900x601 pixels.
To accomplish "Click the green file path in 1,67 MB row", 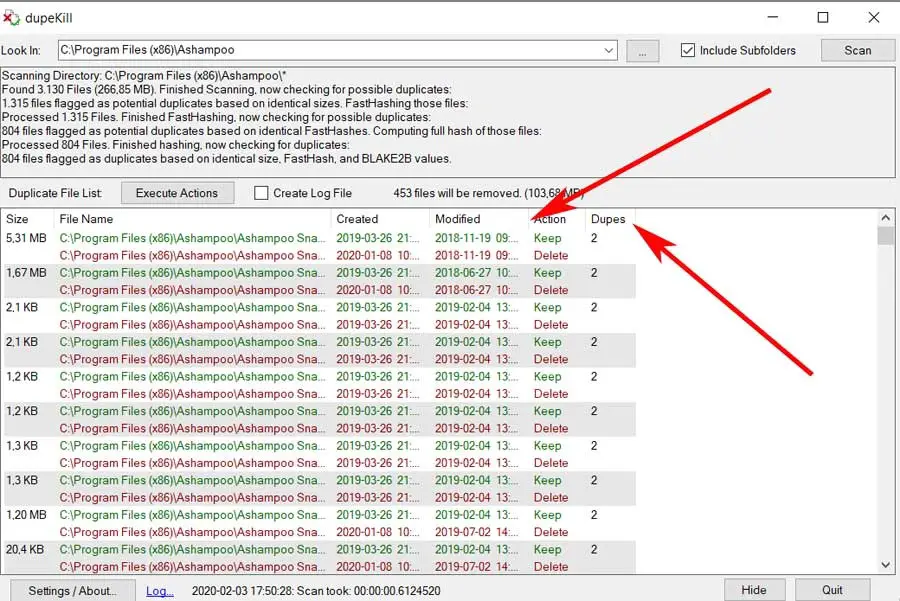I will pyautogui.click(x=192, y=273).
